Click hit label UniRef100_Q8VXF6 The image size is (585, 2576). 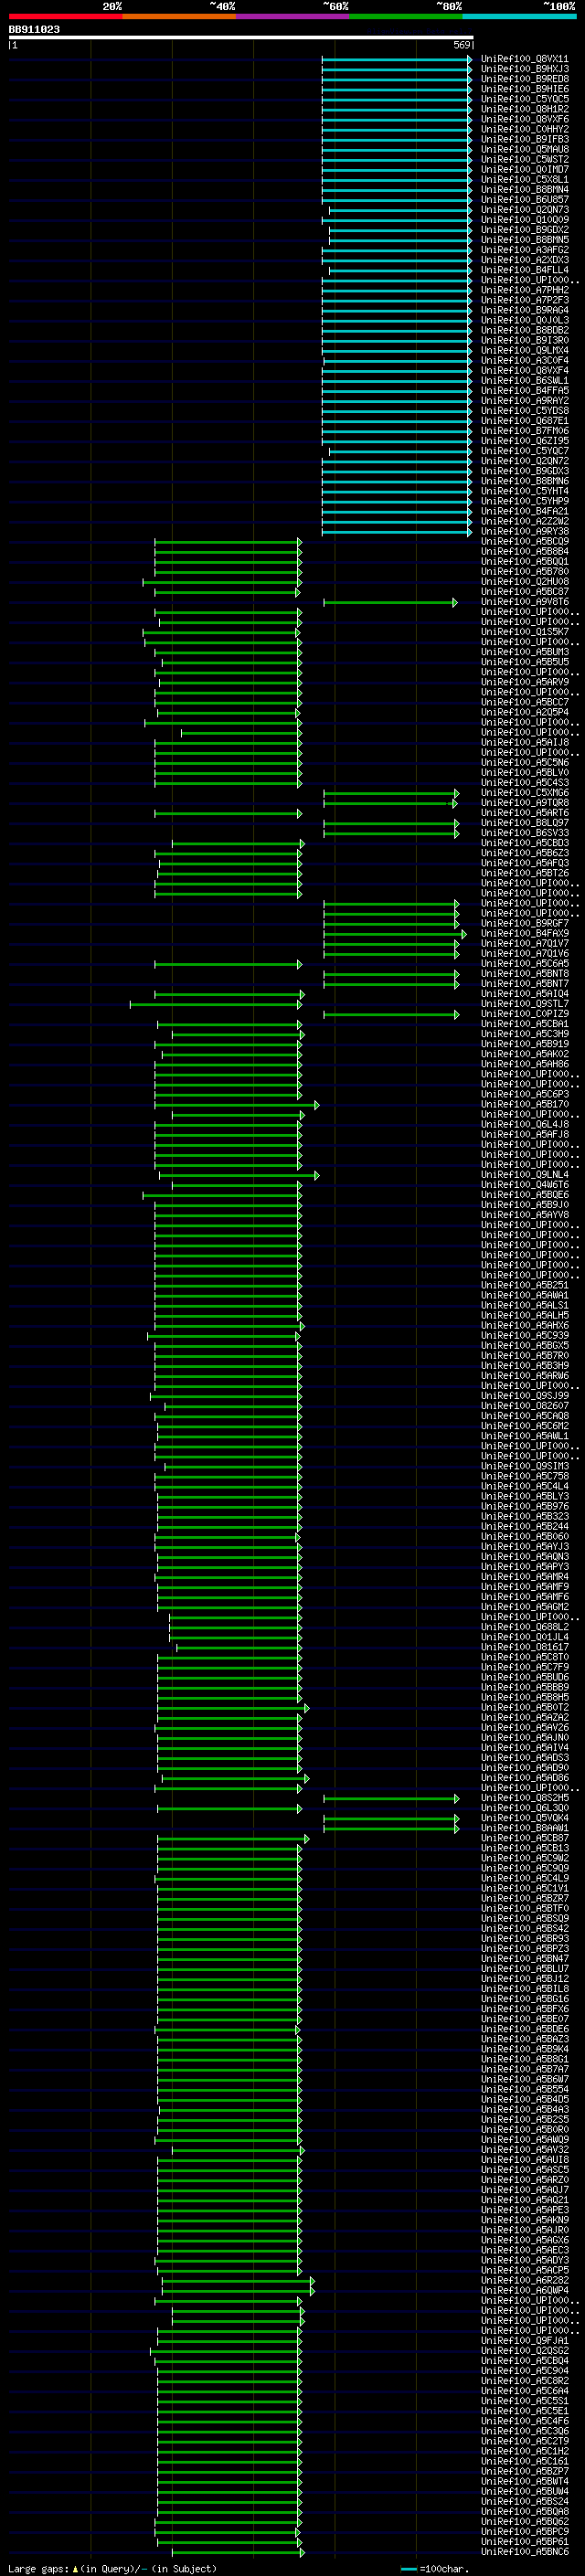pos(525,119)
